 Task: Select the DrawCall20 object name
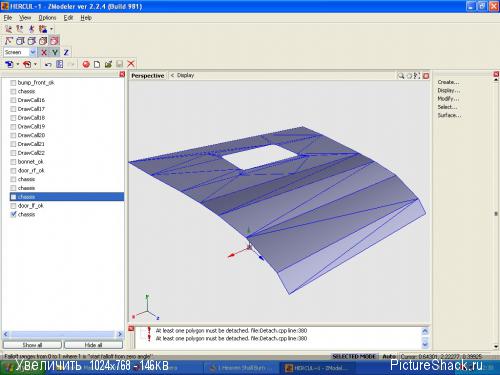tap(31, 135)
